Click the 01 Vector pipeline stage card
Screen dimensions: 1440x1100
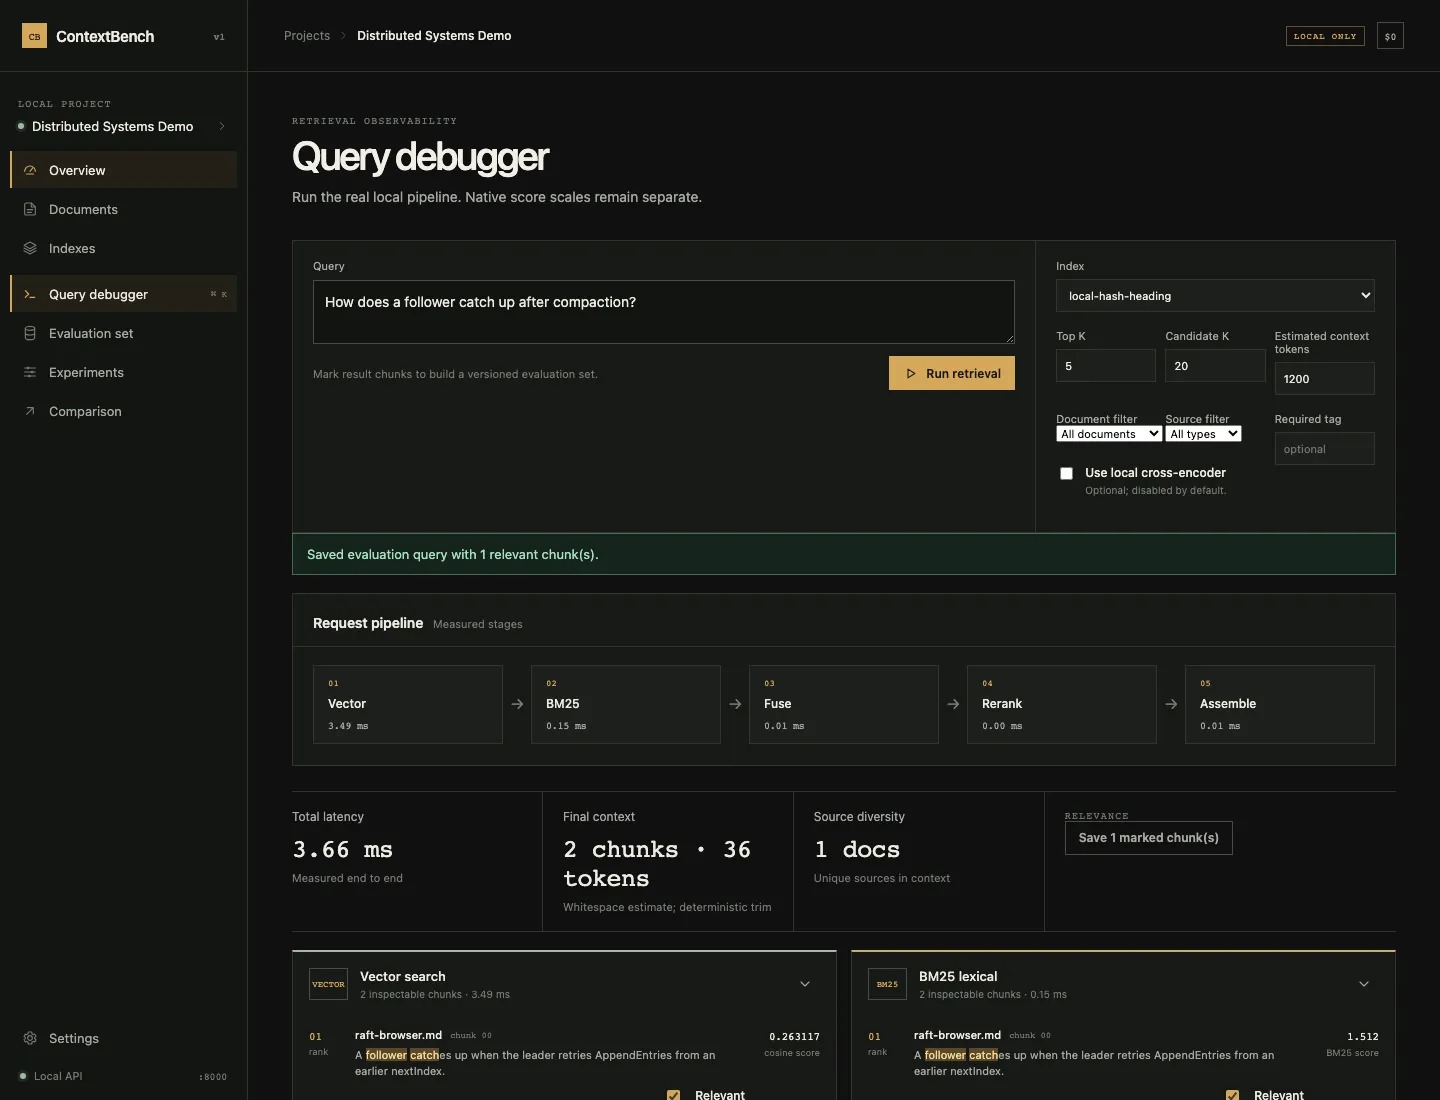(408, 704)
